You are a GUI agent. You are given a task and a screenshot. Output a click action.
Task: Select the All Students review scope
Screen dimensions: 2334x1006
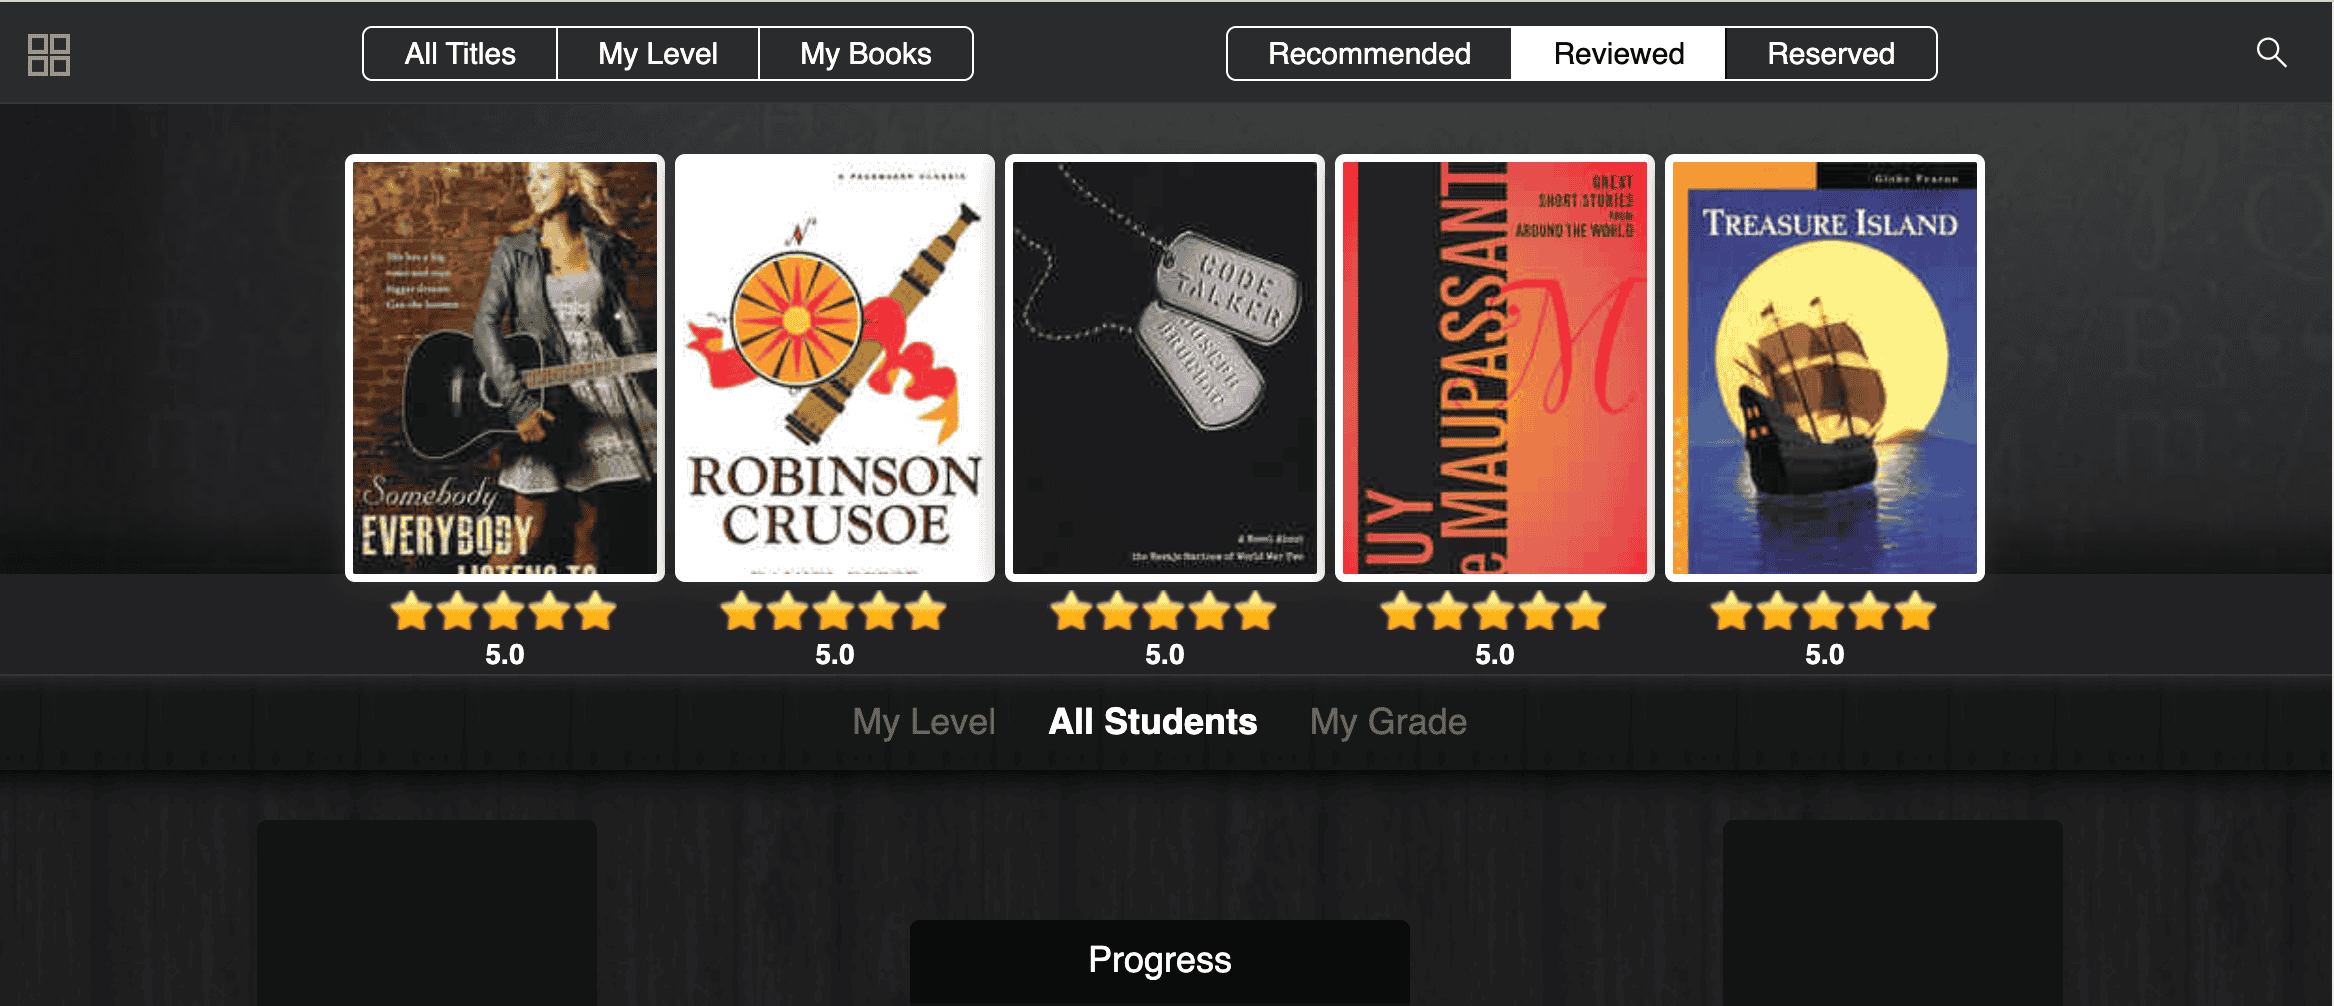[x=1152, y=722]
